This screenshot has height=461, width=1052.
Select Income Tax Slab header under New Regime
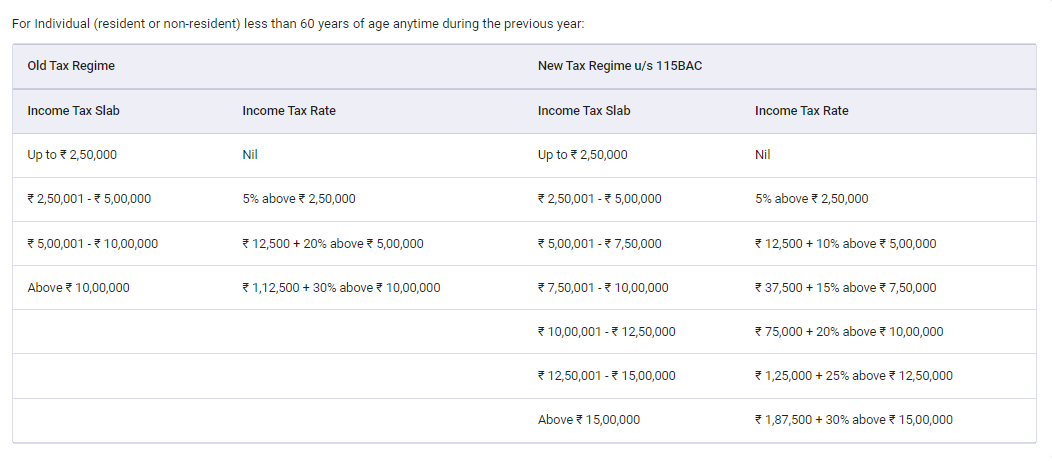[x=584, y=111]
